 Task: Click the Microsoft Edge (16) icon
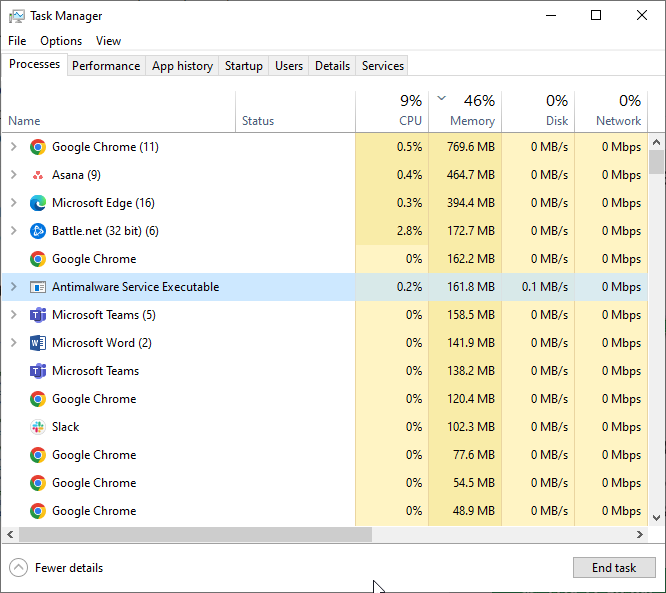[38, 203]
